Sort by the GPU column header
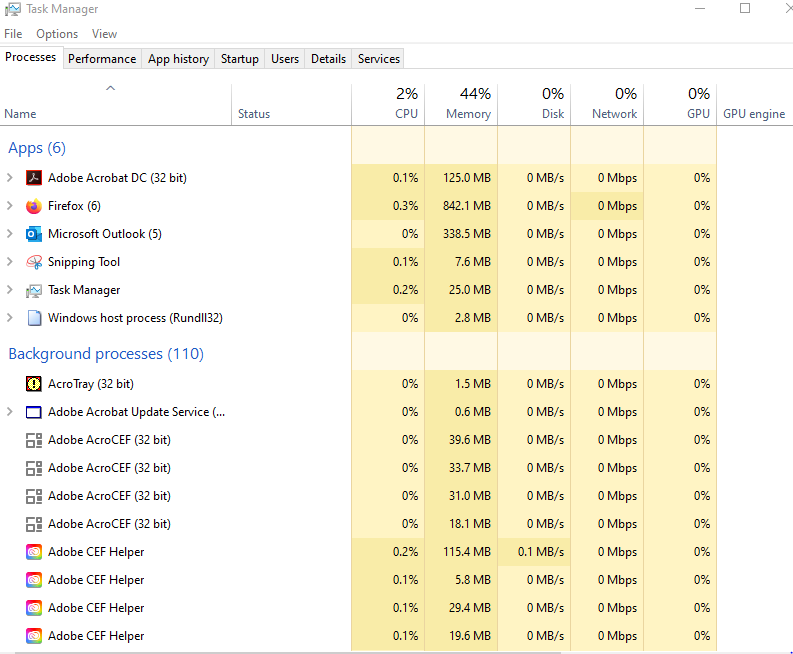The width and height of the screenshot is (793, 654). [680, 104]
